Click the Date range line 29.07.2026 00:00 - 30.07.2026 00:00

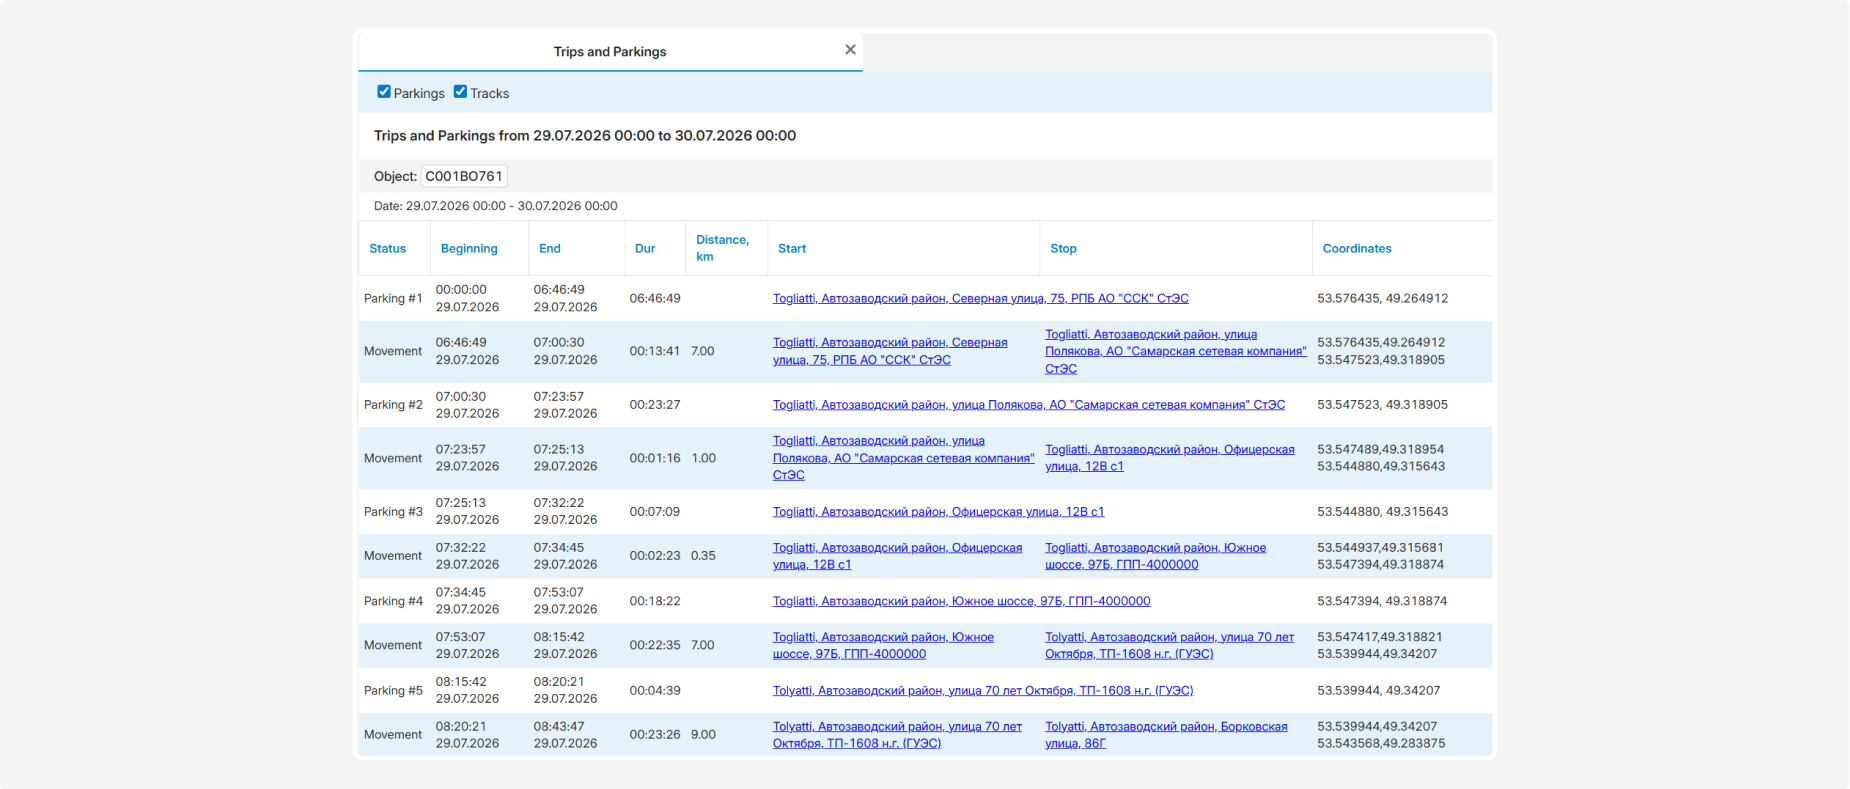click(496, 206)
